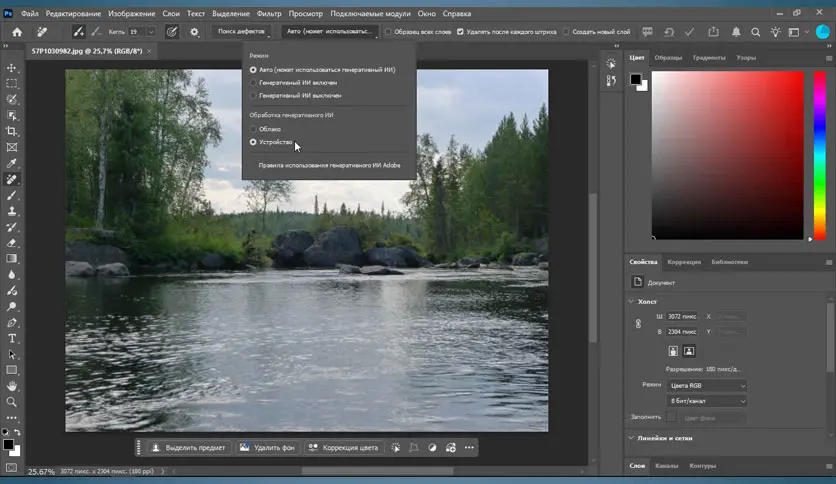Click the undo arrow in options bar
Screen dimensions: 836x484
pos(669,32)
